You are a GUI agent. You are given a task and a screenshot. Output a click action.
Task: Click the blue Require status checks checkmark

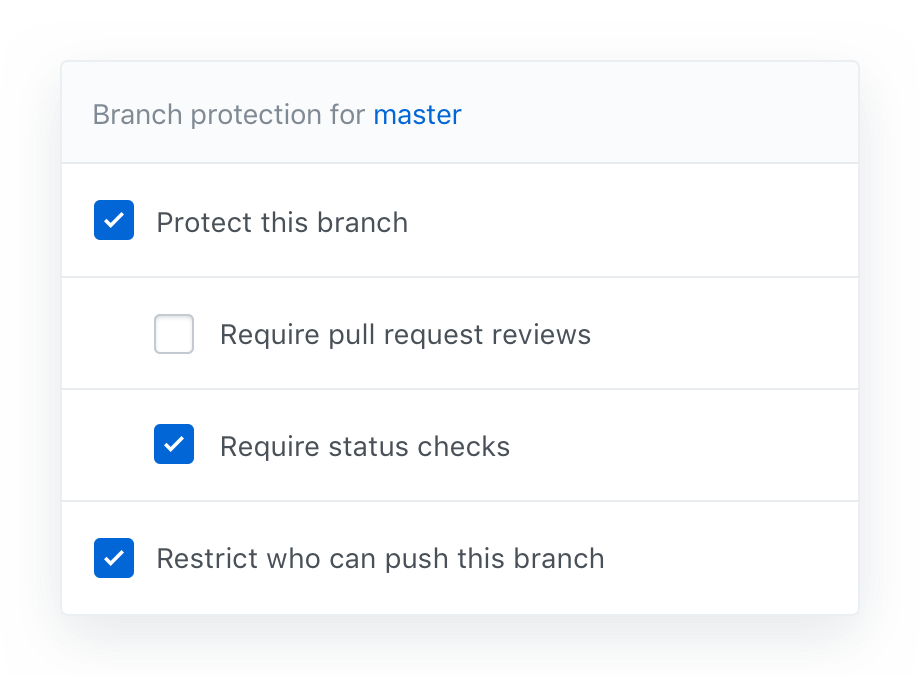pyautogui.click(x=174, y=444)
